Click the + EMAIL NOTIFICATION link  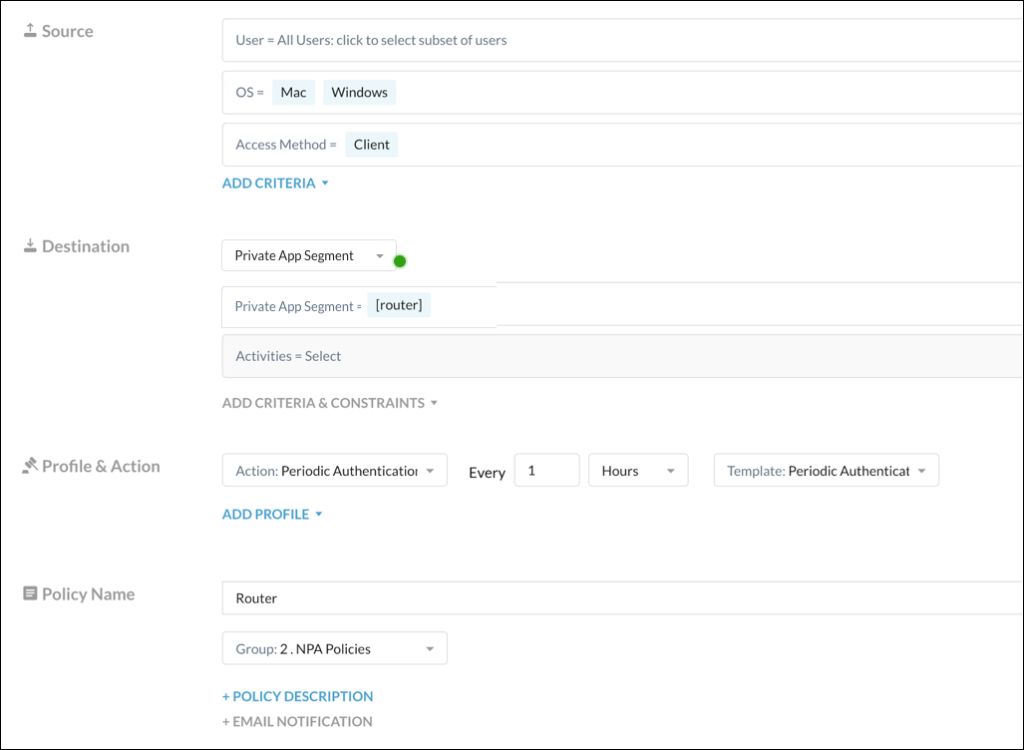click(297, 721)
